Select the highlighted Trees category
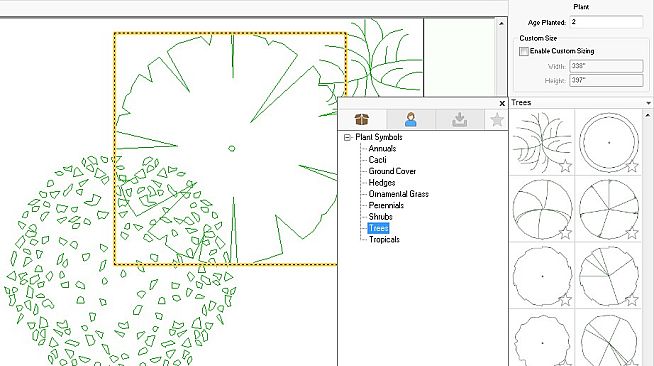The width and height of the screenshot is (654, 366). point(378,228)
